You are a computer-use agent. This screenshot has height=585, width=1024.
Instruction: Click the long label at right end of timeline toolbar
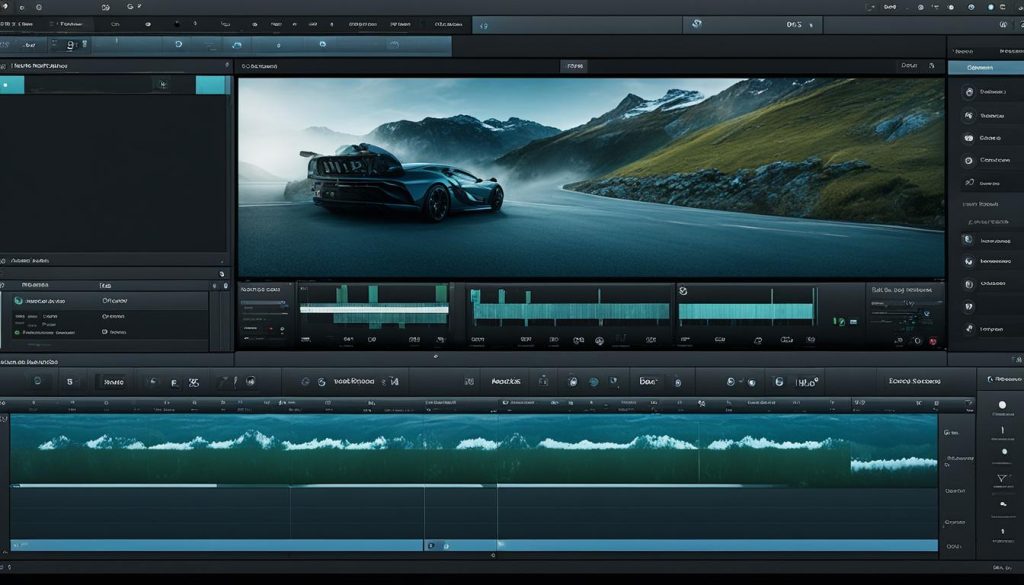(914, 381)
